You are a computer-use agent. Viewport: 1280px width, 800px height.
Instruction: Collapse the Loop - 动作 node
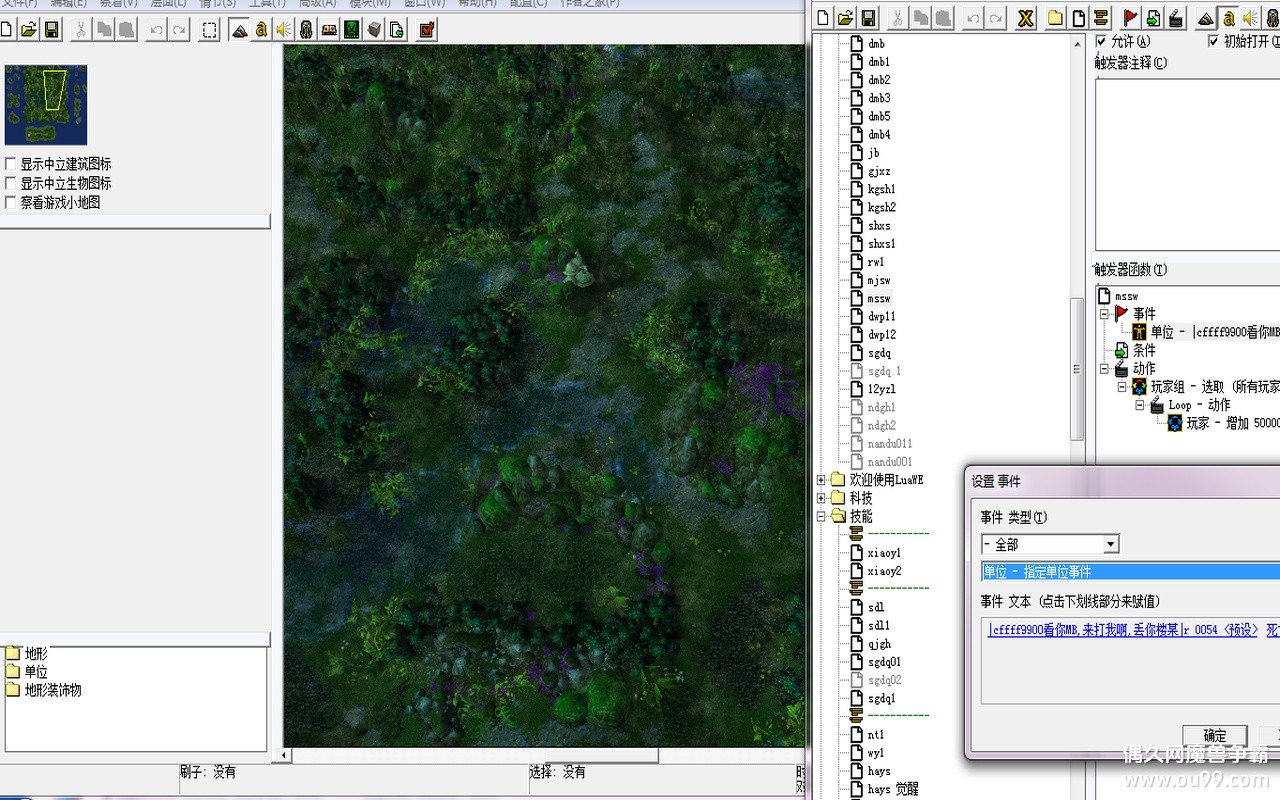point(1141,405)
